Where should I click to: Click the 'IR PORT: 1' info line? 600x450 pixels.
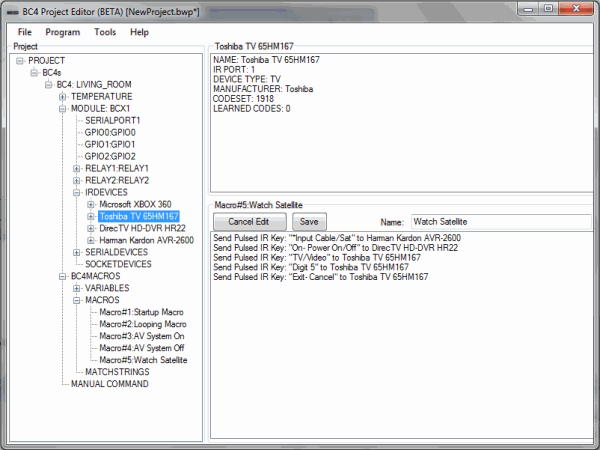click(234, 70)
